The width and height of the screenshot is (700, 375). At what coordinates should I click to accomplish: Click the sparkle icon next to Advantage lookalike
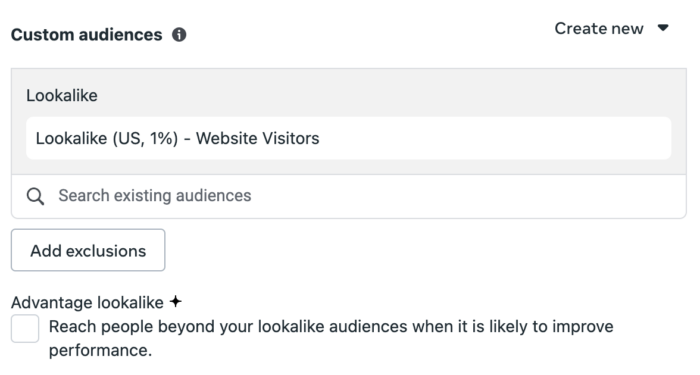(x=176, y=302)
